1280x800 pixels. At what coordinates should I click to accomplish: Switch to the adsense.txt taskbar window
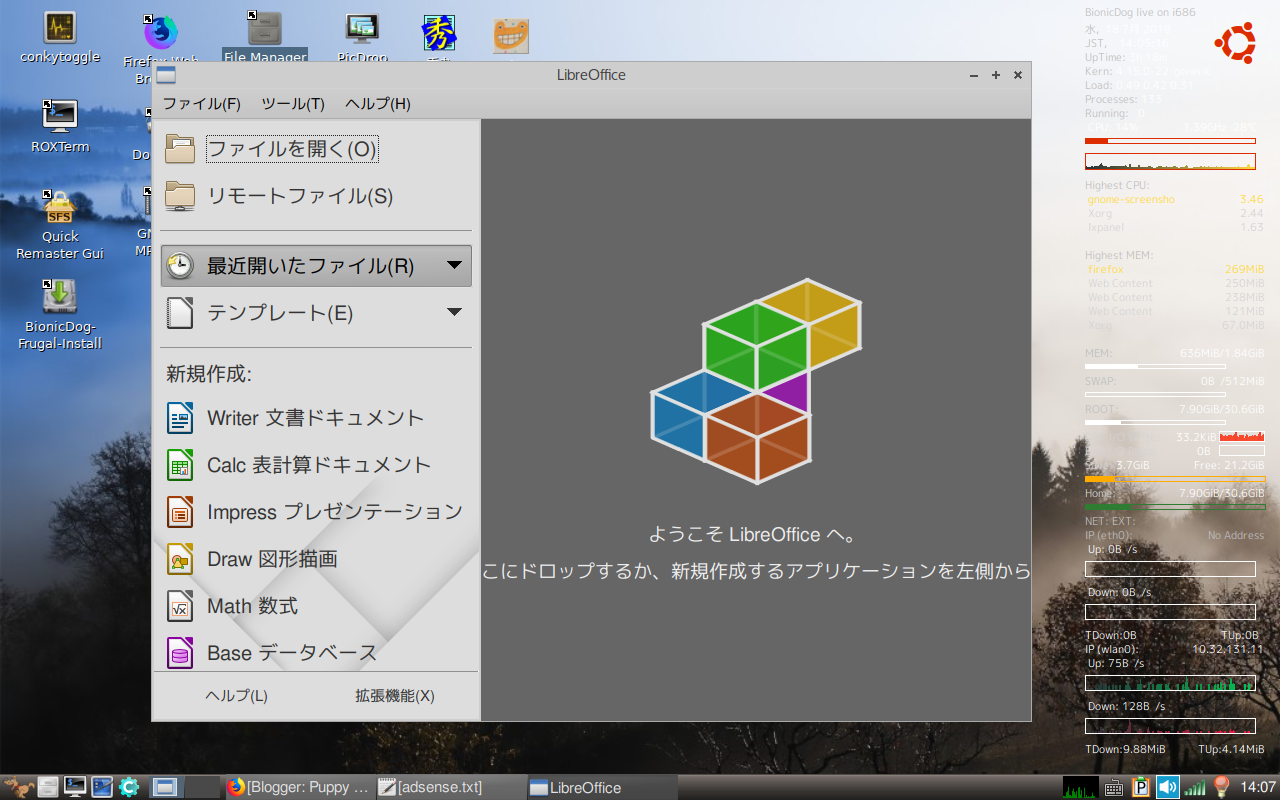click(x=449, y=787)
